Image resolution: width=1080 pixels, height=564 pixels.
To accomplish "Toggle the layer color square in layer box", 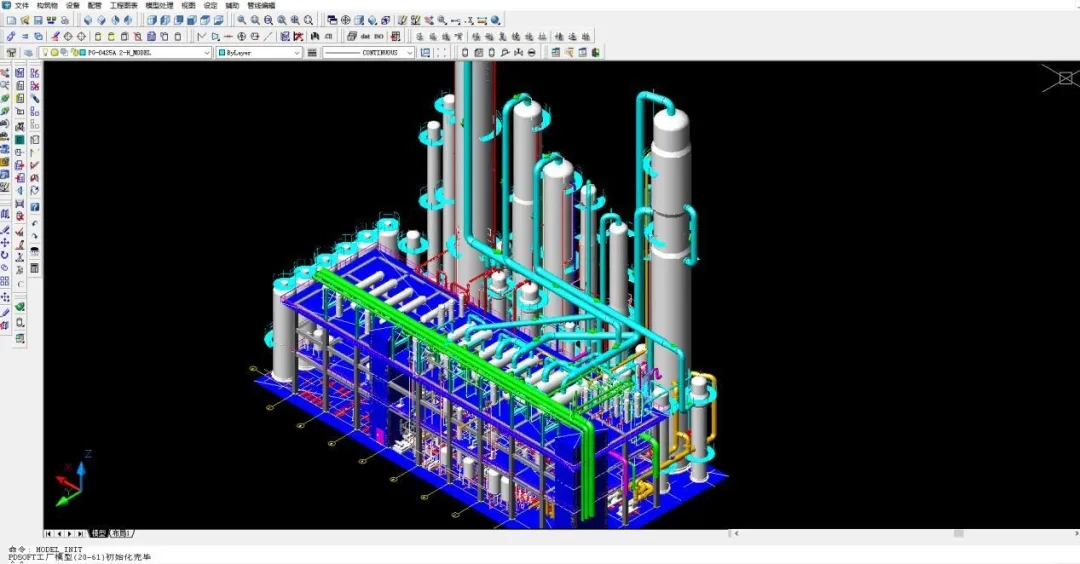I will 81,53.
